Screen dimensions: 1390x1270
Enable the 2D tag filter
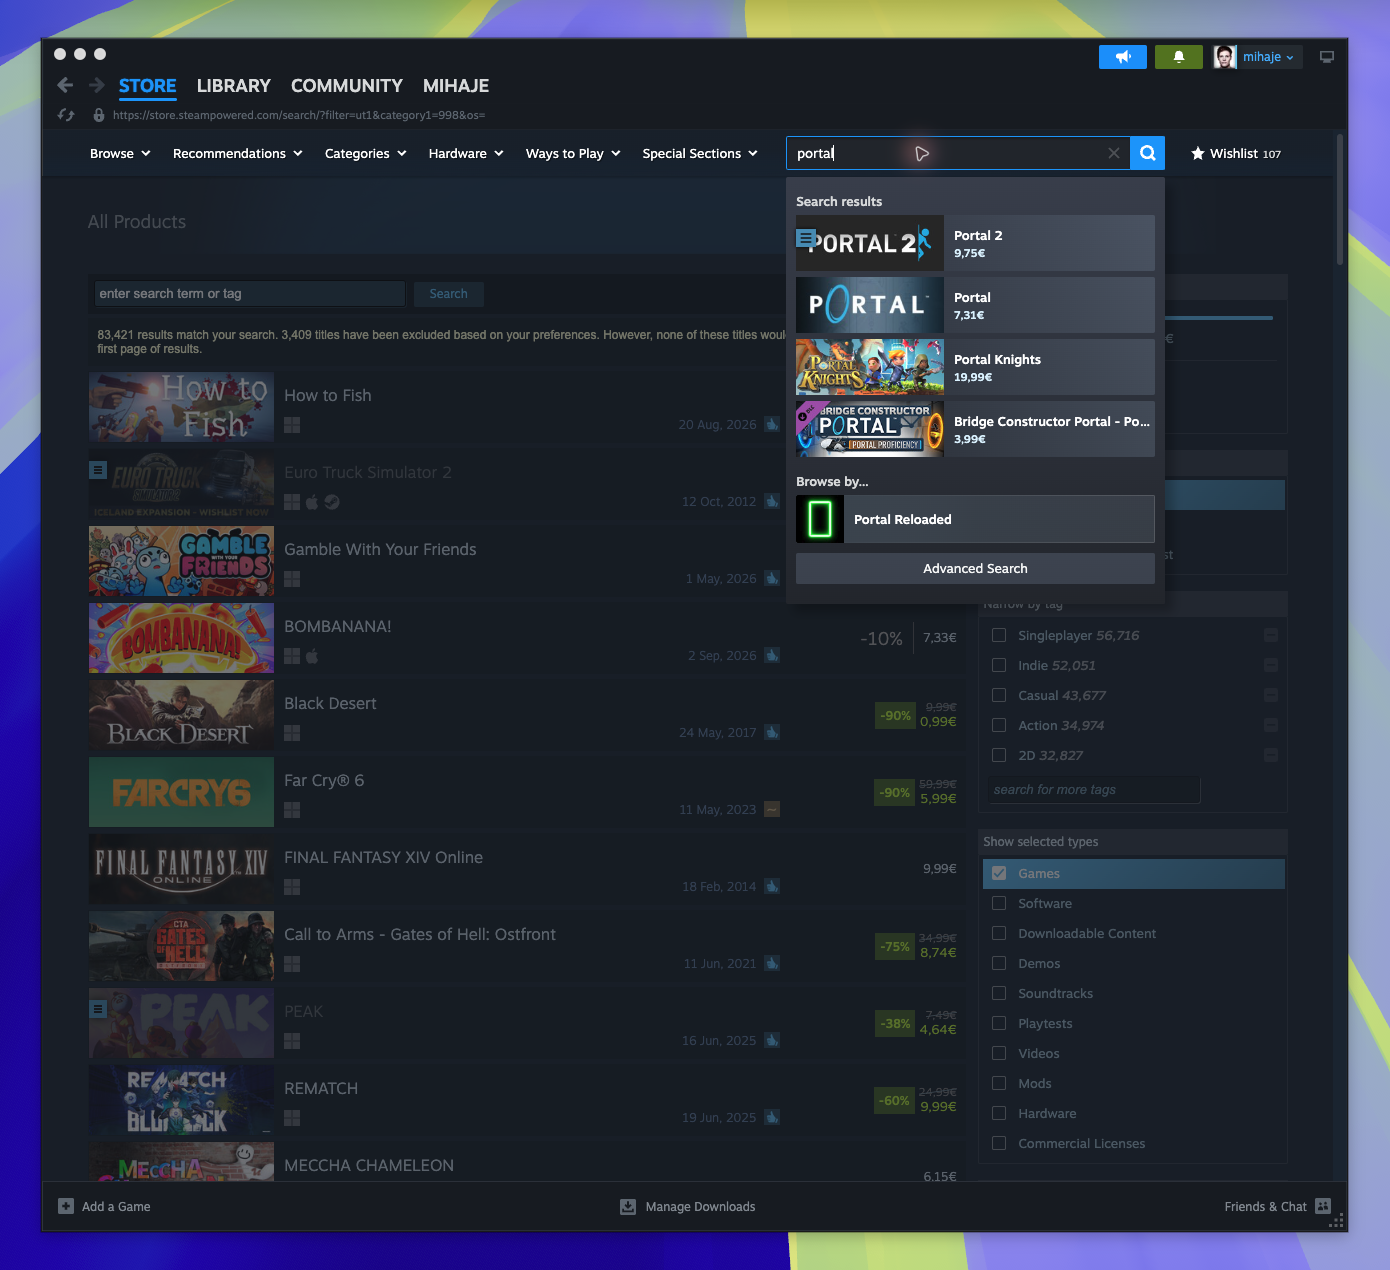[x=998, y=755]
